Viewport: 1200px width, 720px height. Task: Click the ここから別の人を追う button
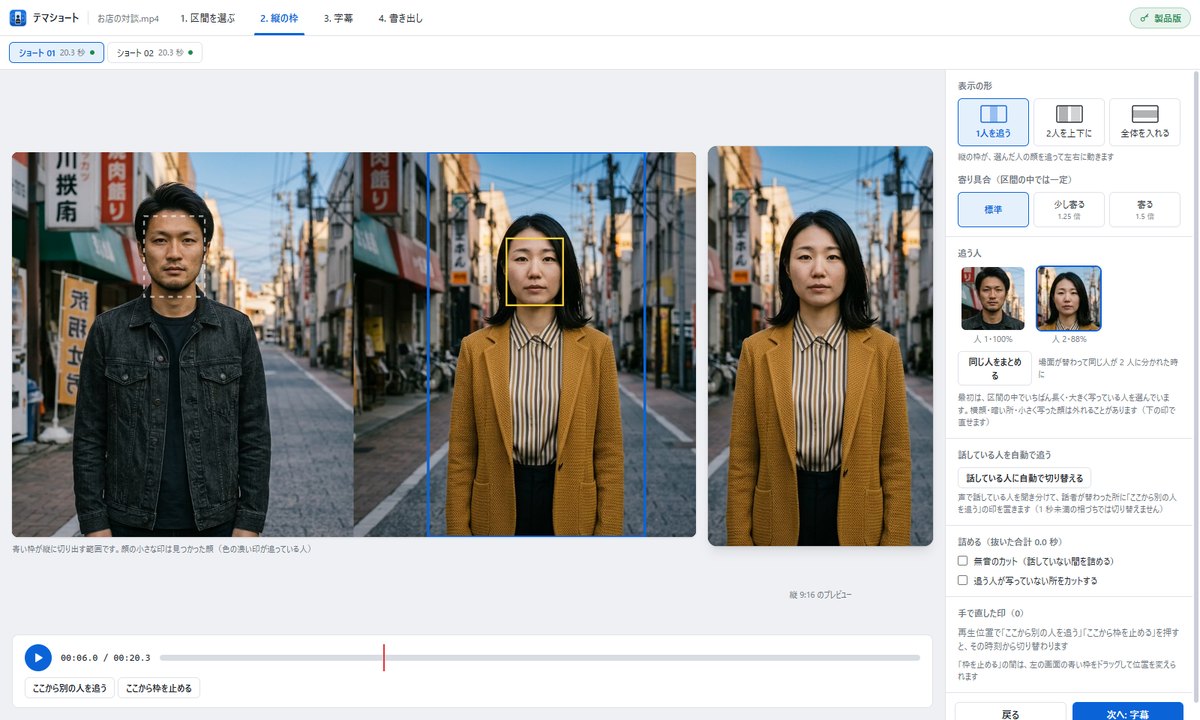tap(70, 688)
